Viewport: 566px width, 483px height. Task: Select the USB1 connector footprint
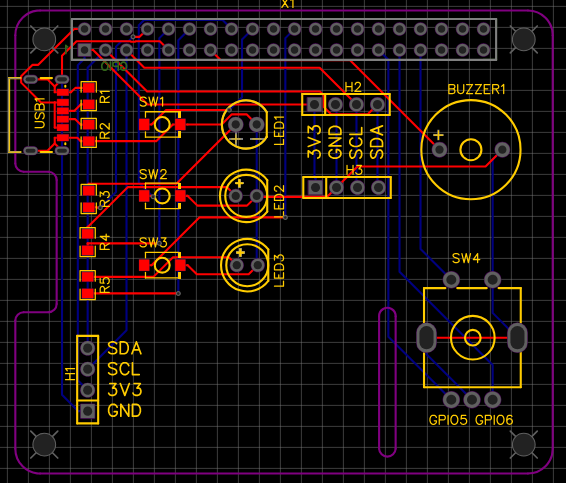pos(39,115)
